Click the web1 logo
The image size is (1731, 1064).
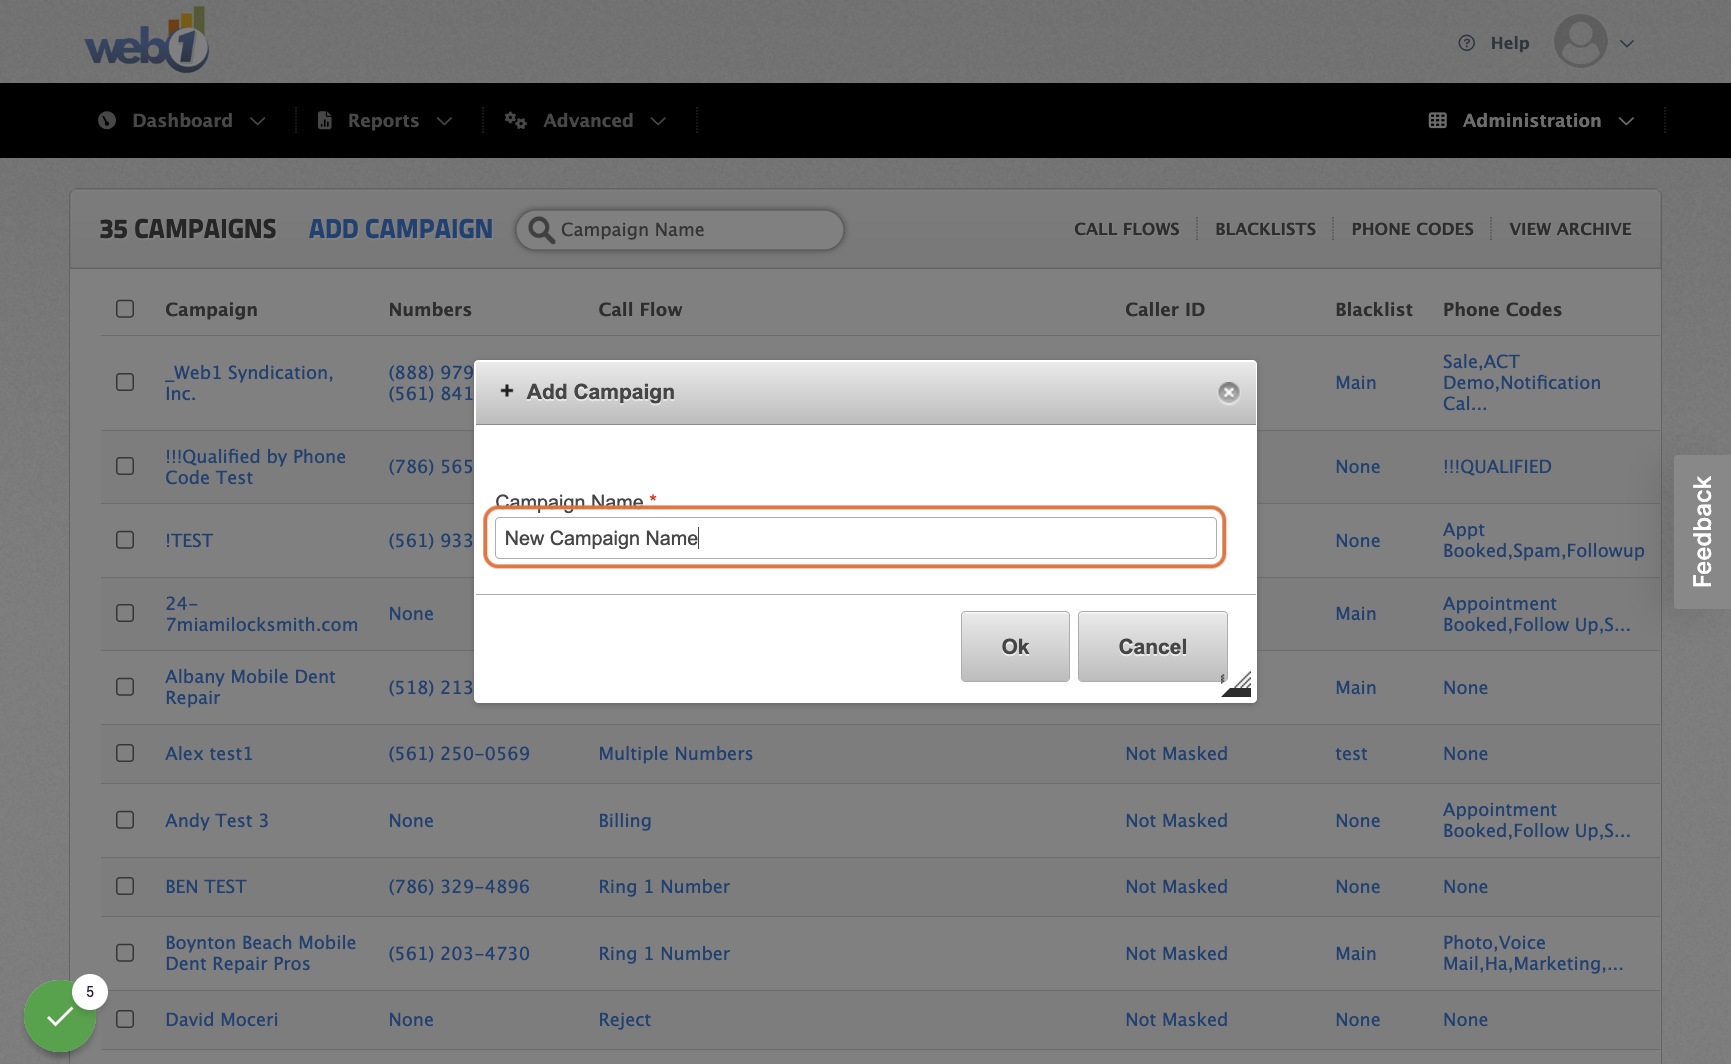coord(147,40)
